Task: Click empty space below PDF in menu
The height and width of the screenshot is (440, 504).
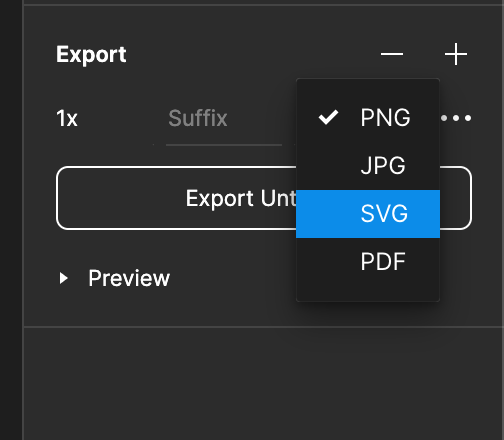Action: tap(368, 293)
